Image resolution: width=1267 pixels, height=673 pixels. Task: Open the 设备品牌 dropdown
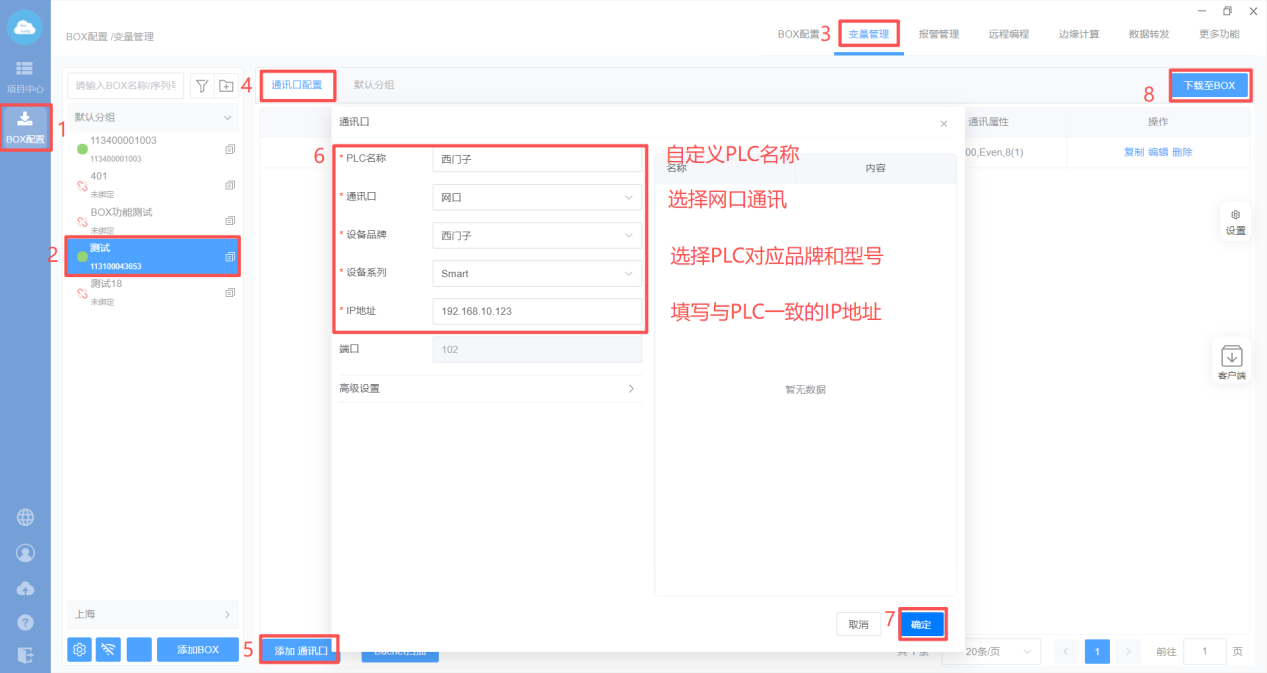point(537,236)
